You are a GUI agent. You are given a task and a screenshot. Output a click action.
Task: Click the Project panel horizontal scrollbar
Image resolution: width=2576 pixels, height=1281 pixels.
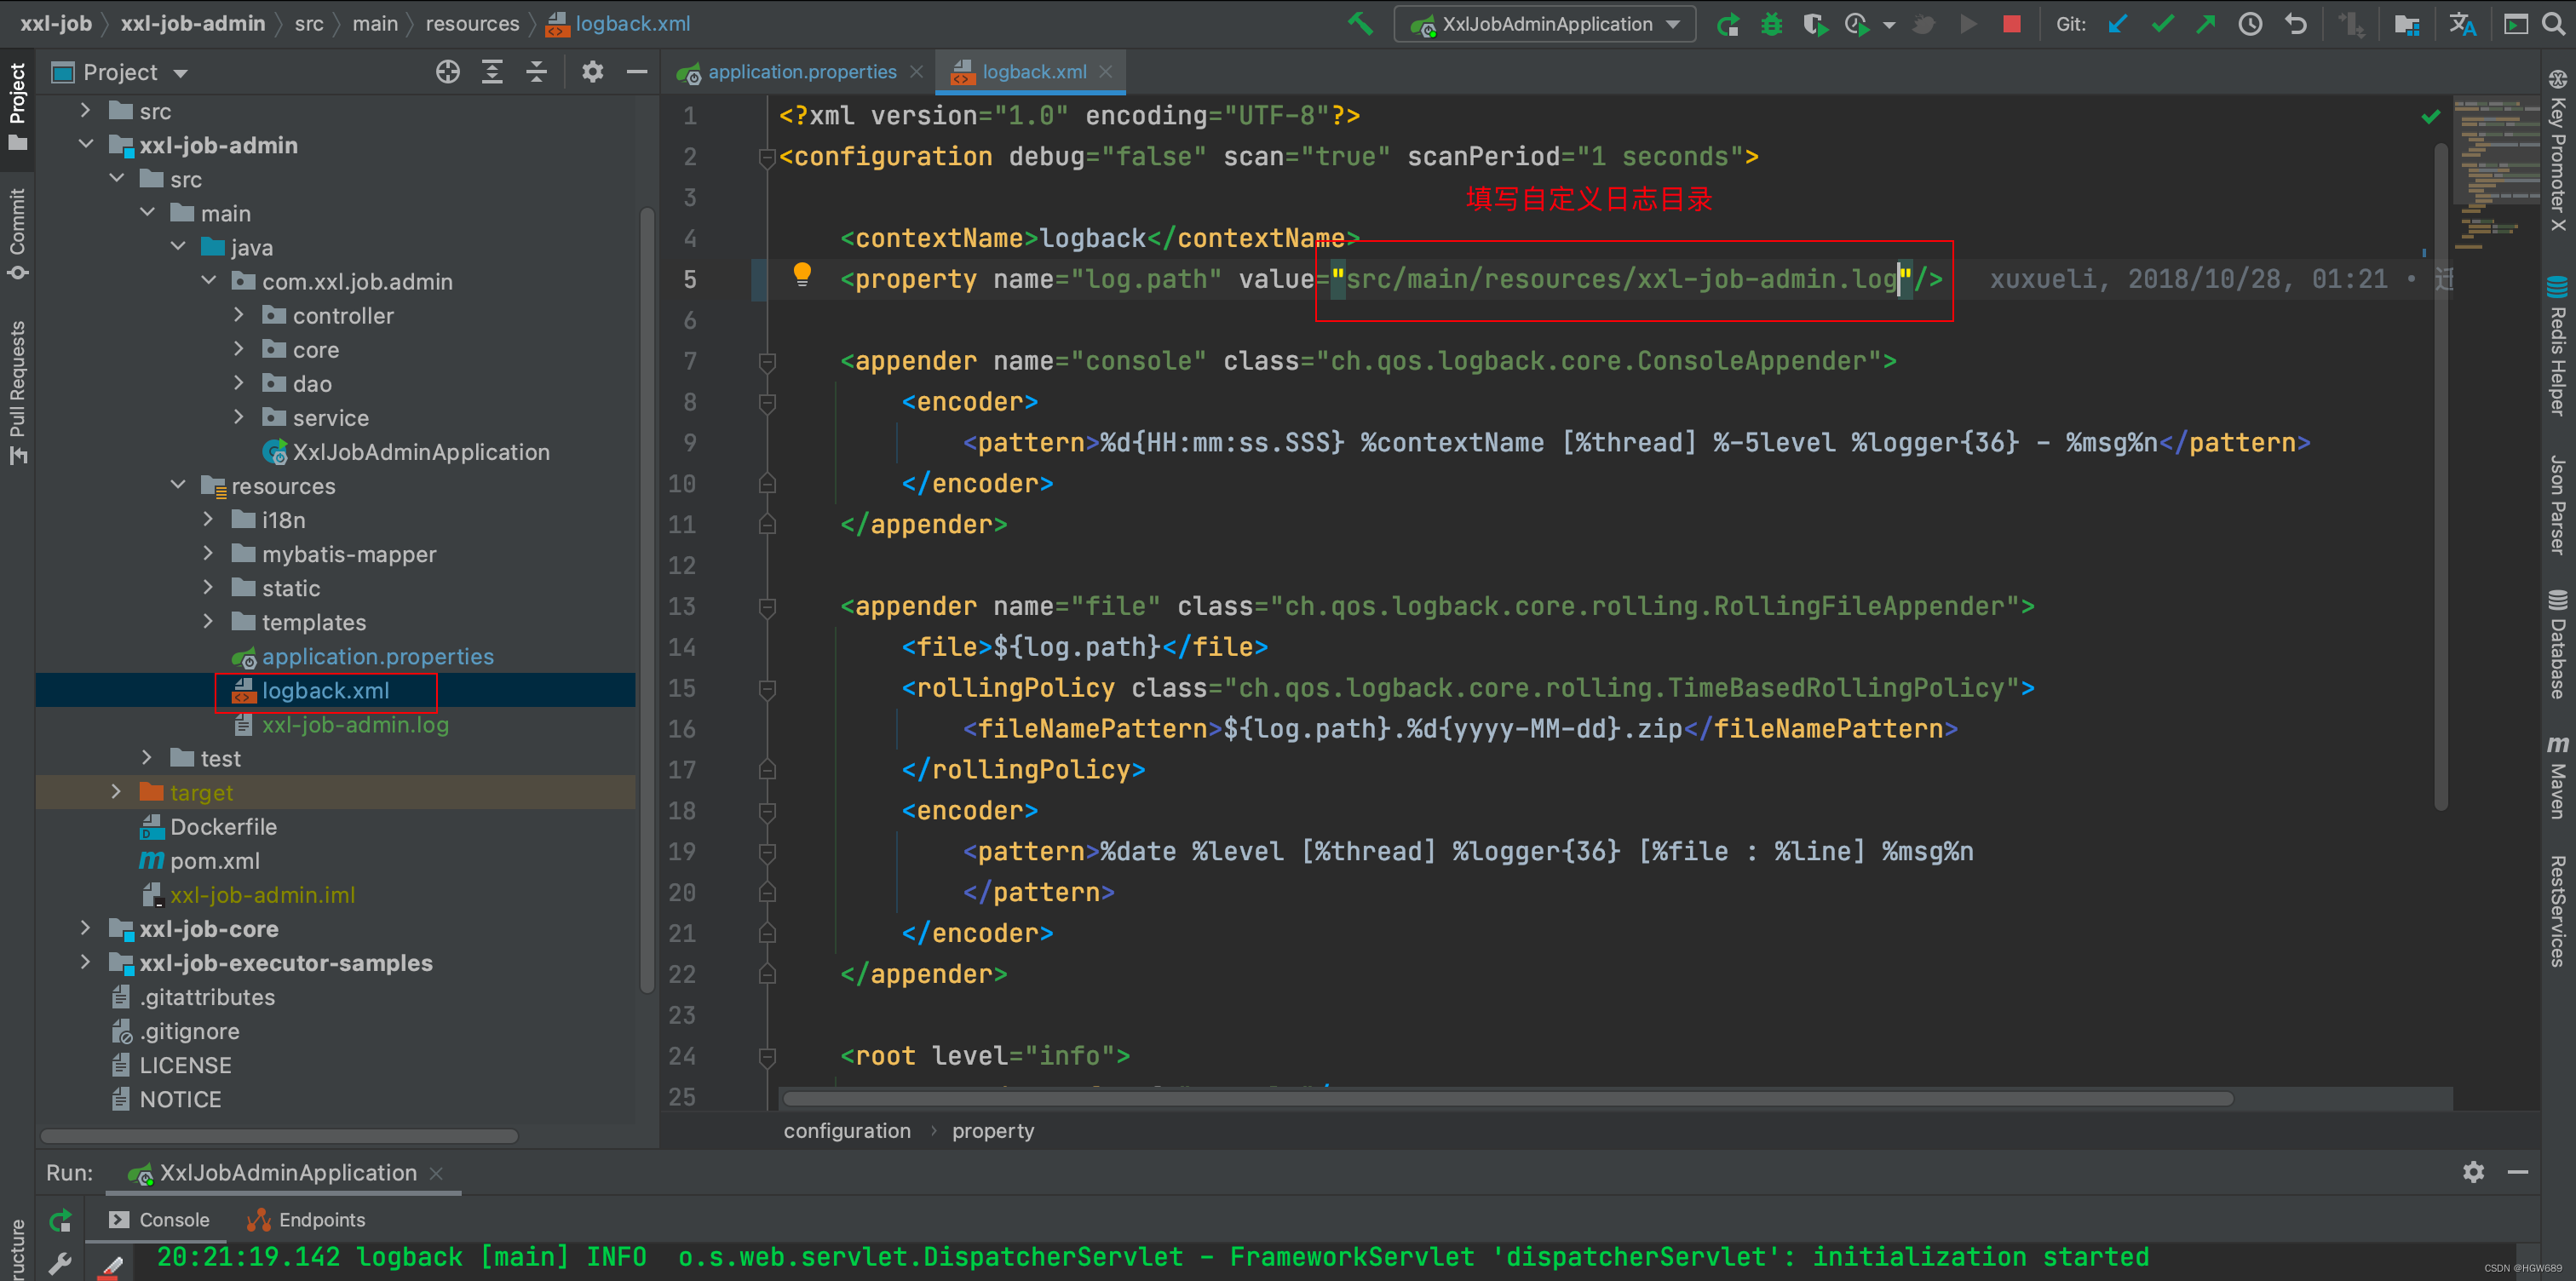(x=280, y=1136)
